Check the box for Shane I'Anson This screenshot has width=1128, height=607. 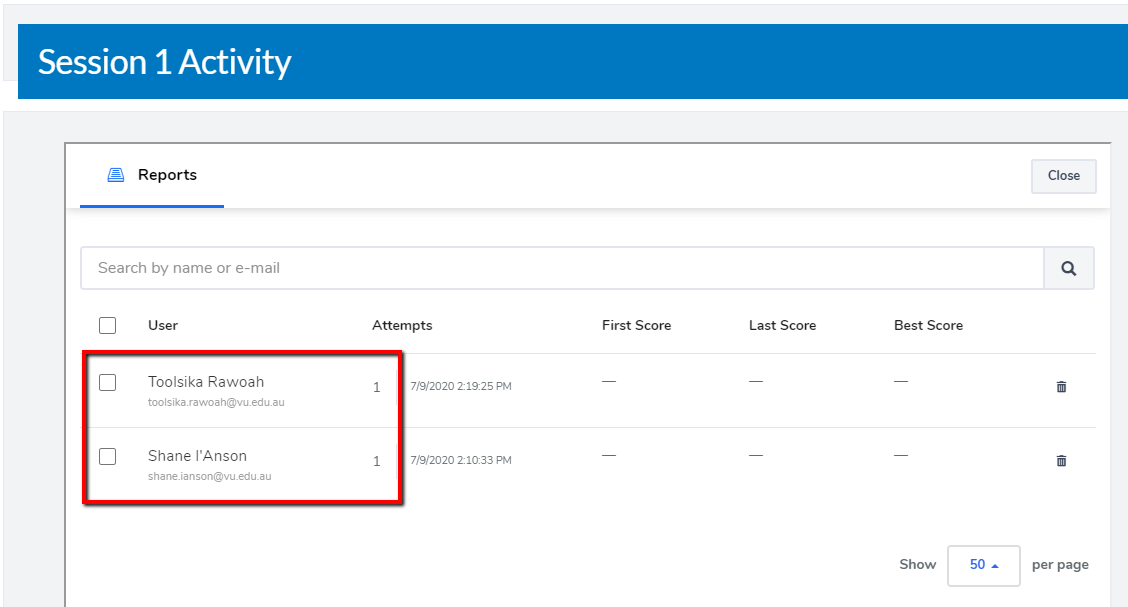coord(107,457)
